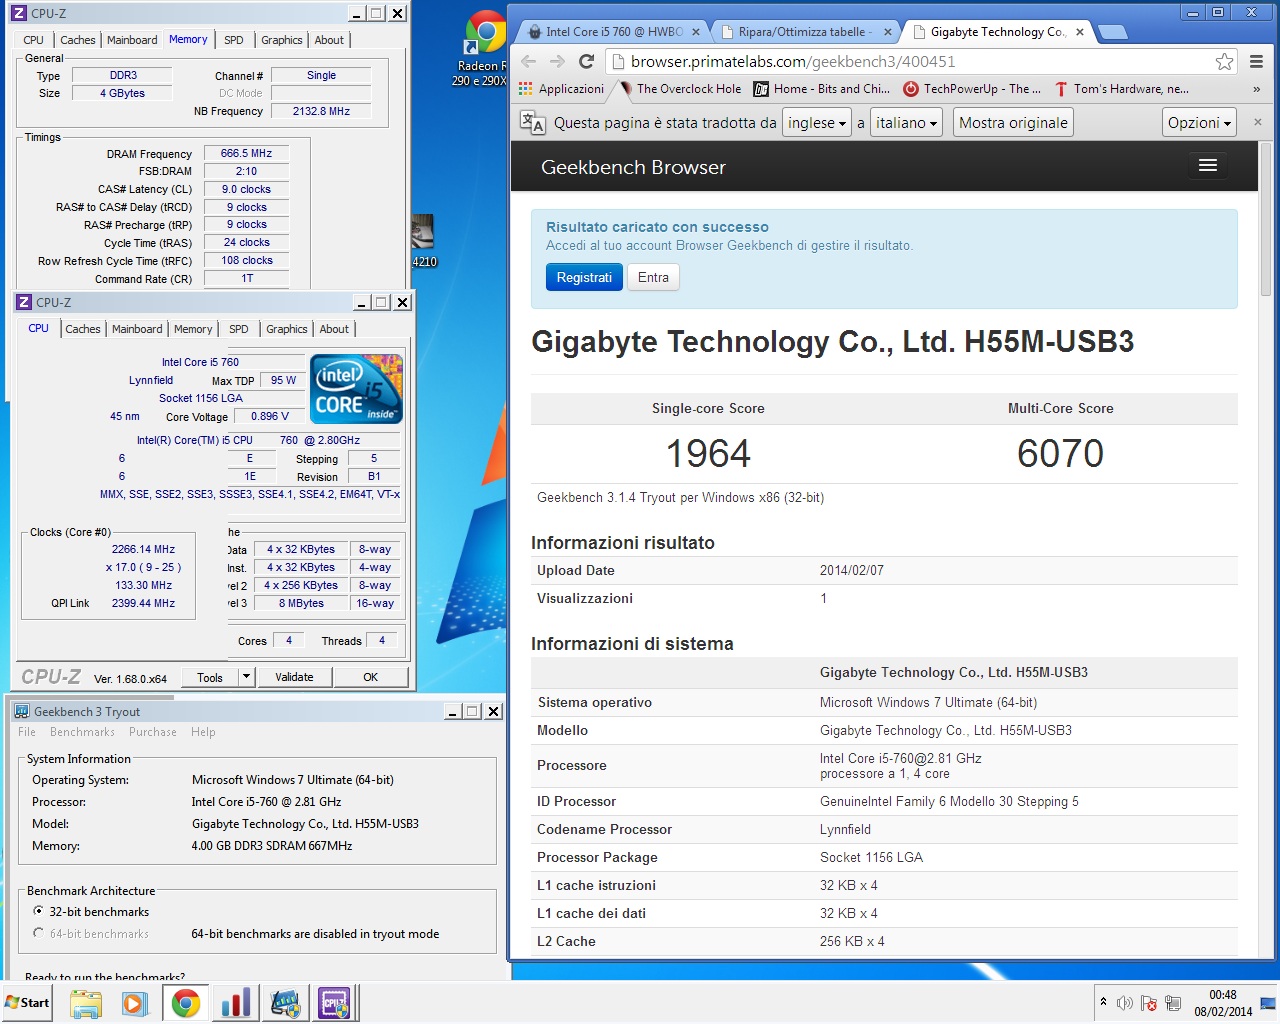
Task: Open Geekbench File menu
Action: point(27,732)
